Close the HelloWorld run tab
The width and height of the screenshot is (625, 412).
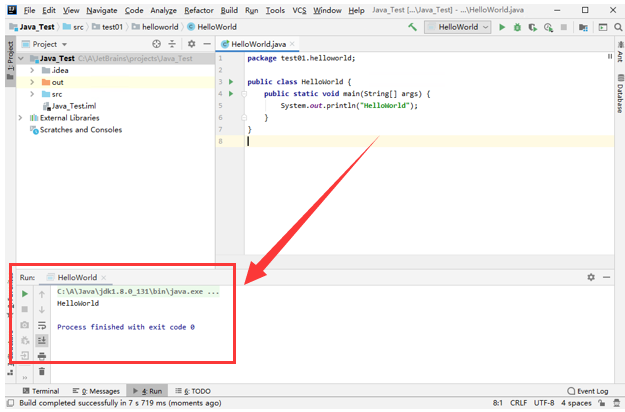point(104,277)
